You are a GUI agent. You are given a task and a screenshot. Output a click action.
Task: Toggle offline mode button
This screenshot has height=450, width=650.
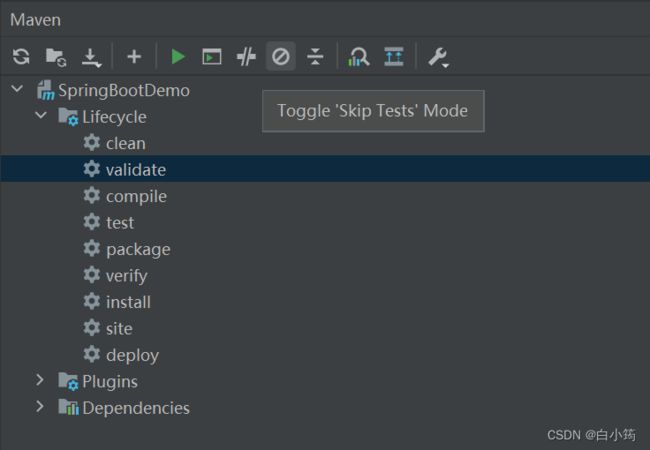click(x=246, y=57)
